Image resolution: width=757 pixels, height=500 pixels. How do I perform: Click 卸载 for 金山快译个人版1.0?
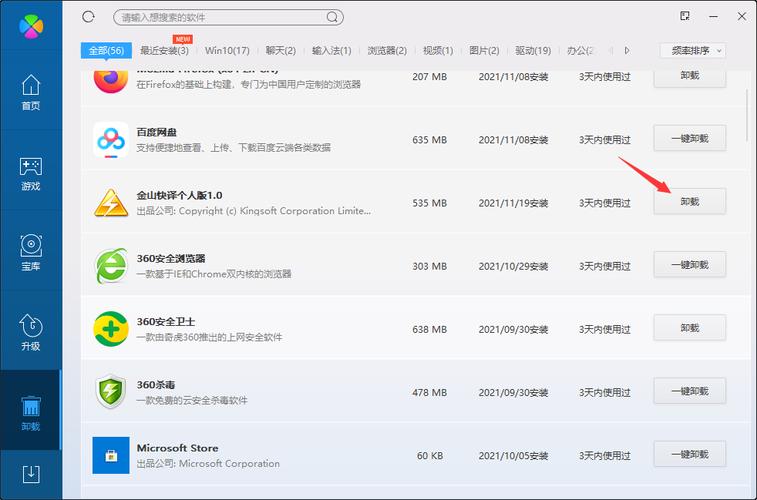tap(690, 201)
